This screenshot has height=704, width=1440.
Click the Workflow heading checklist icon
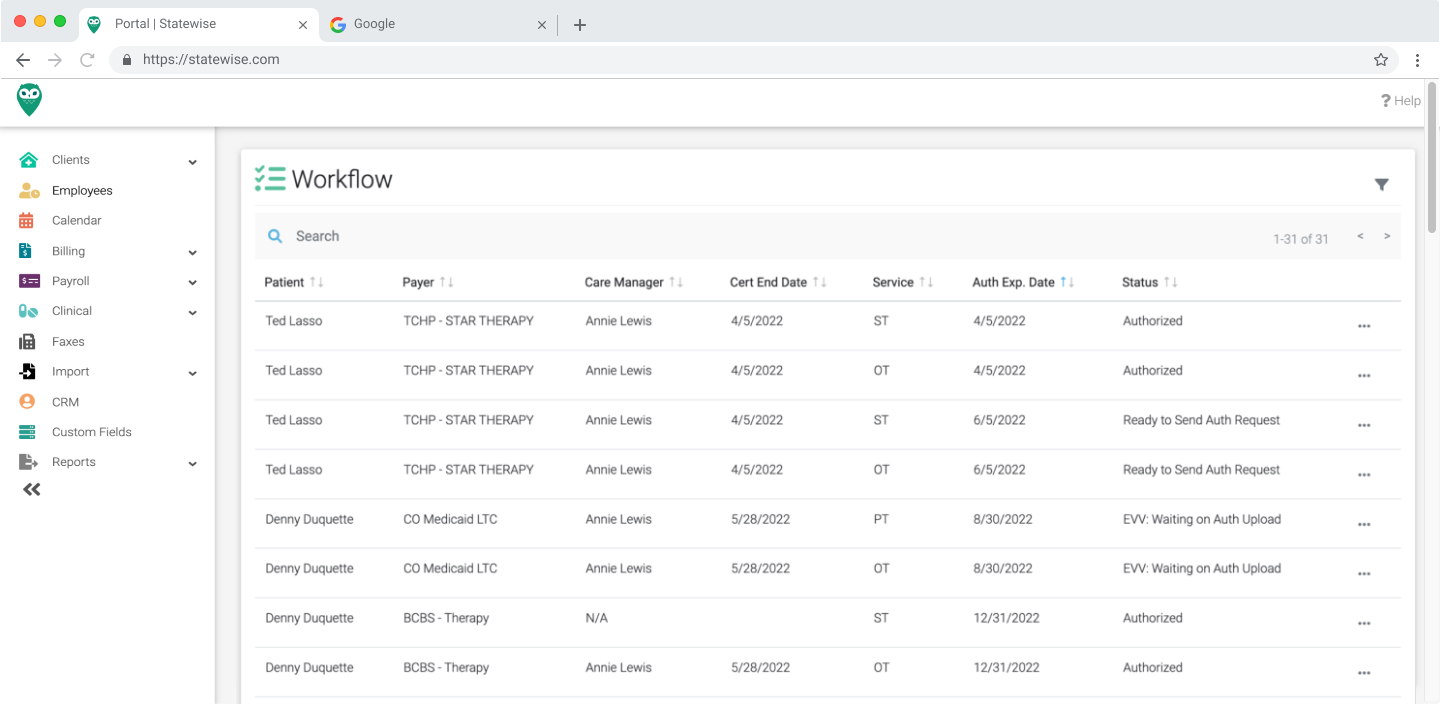point(270,179)
